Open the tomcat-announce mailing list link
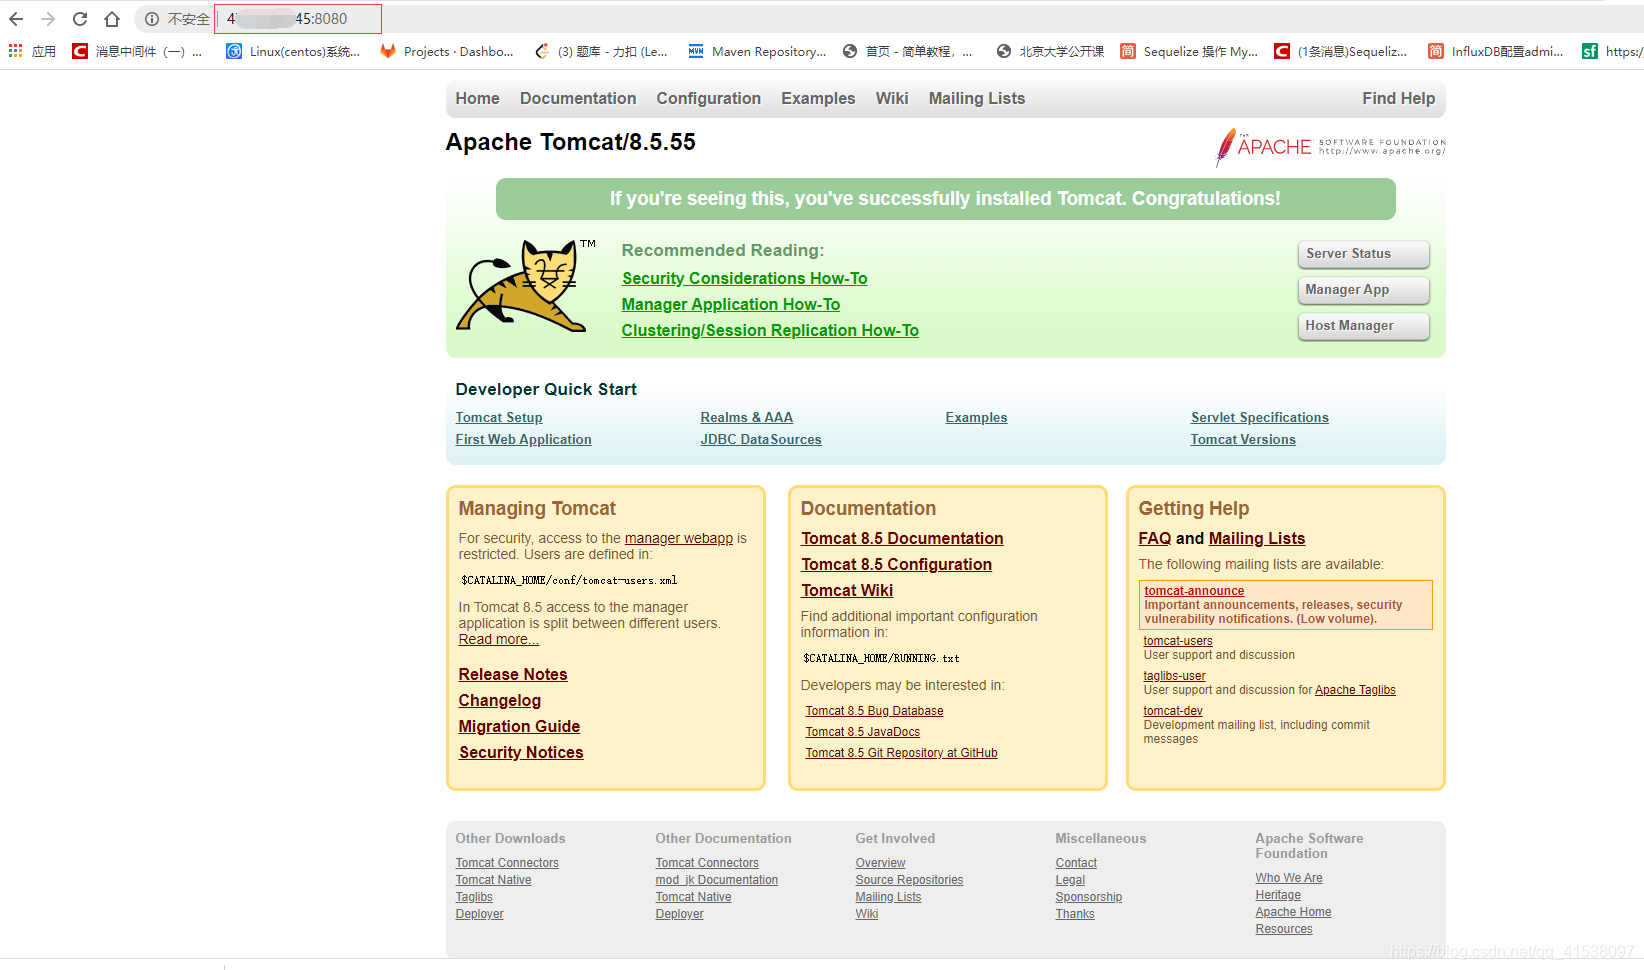 click(x=1194, y=591)
